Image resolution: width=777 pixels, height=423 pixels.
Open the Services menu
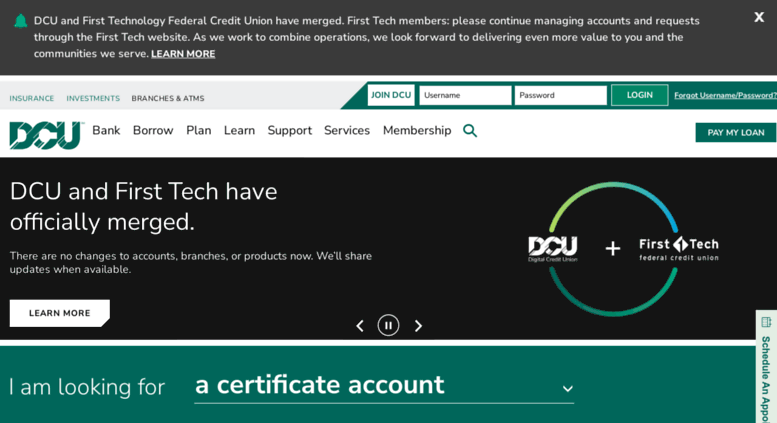347,130
